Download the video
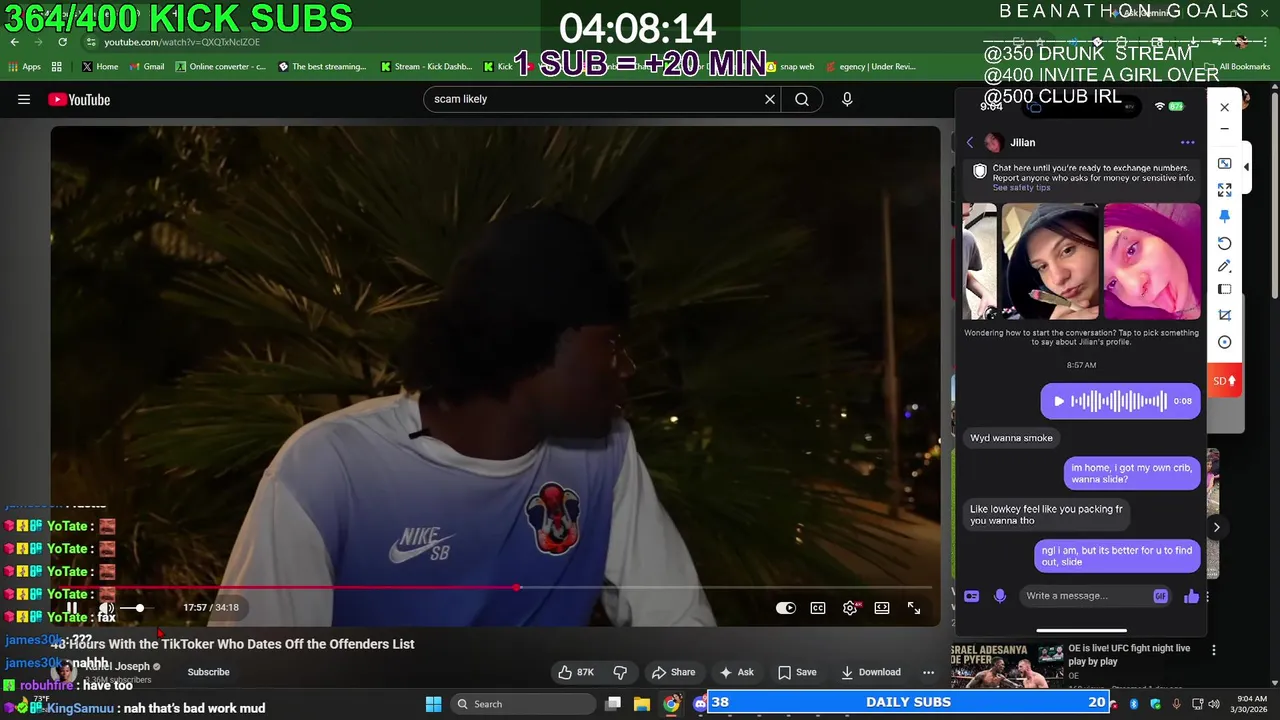The height and width of the screenshot is (720, 1280). click(x=871, y=672)
